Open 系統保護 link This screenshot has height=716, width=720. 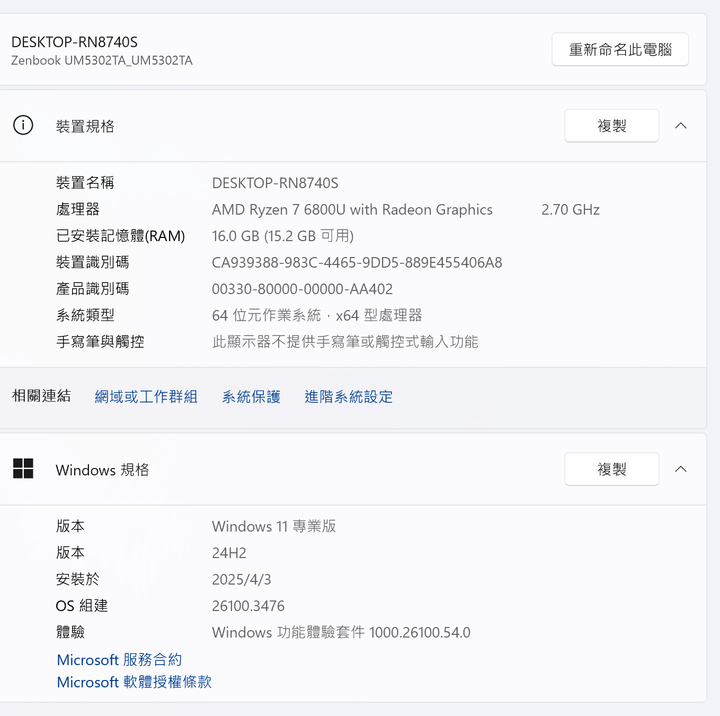[x=251, y=396]
